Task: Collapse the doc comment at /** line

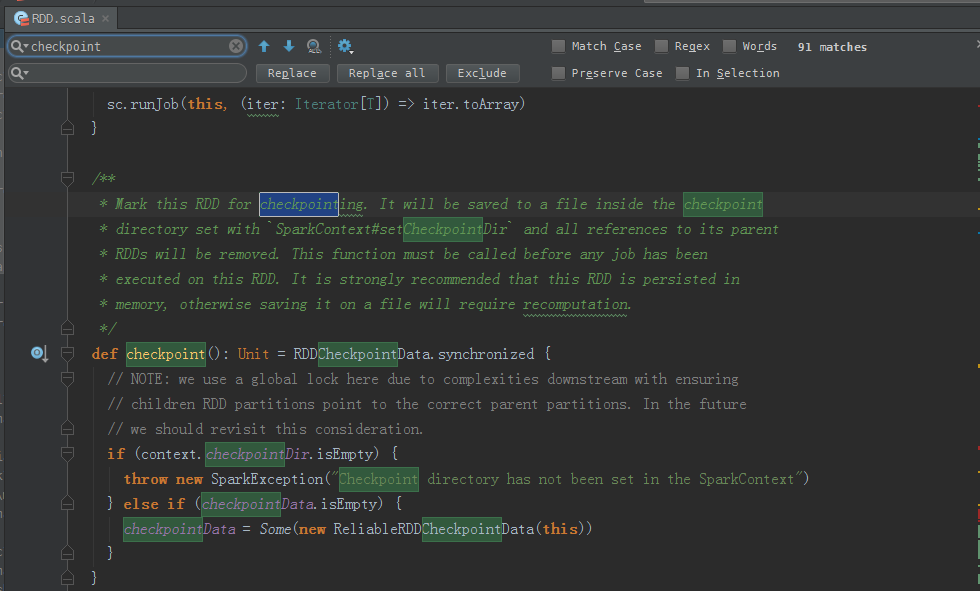Action: pyautogui.click(x=68, y=179)
